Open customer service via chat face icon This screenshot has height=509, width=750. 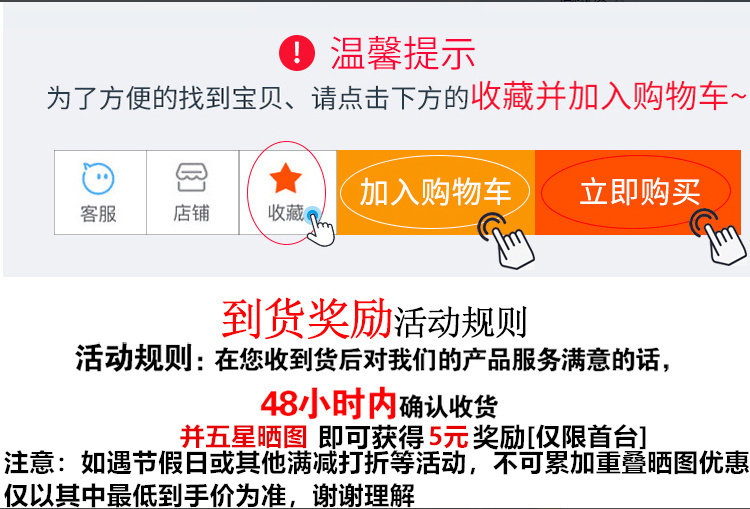point(99,178)
